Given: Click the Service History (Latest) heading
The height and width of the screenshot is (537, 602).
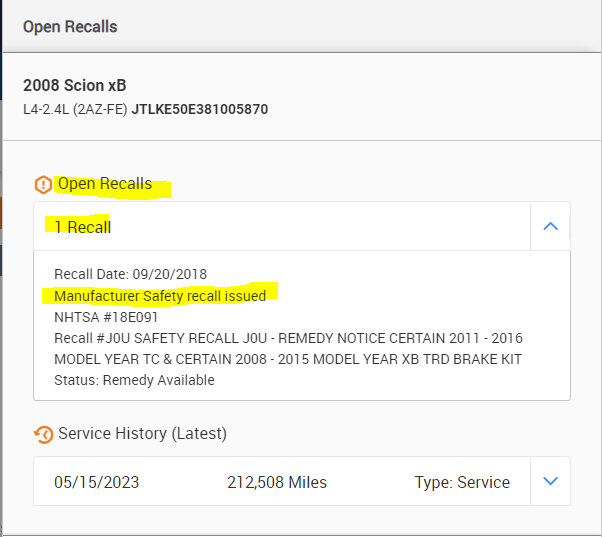Looking at the screenshot, I should 142,434.
